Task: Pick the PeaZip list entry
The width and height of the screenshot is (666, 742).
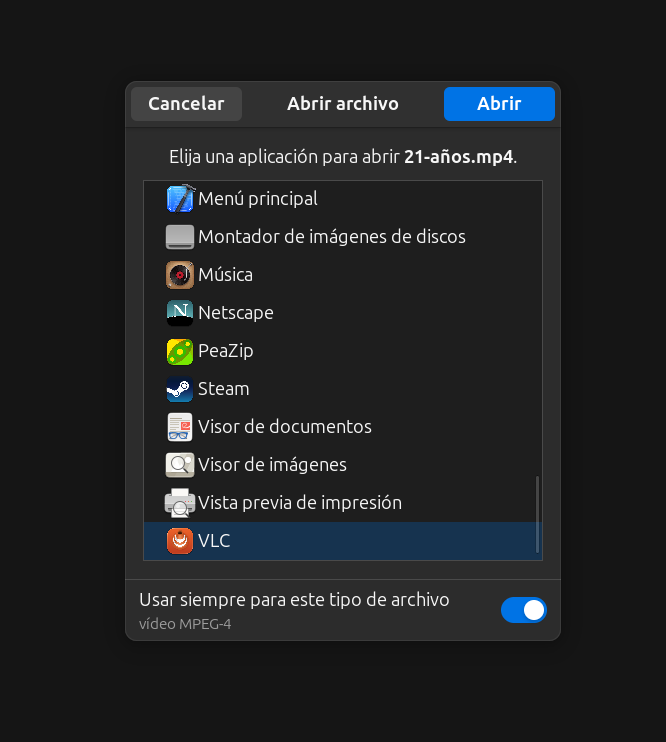Action: coord(225,351)
